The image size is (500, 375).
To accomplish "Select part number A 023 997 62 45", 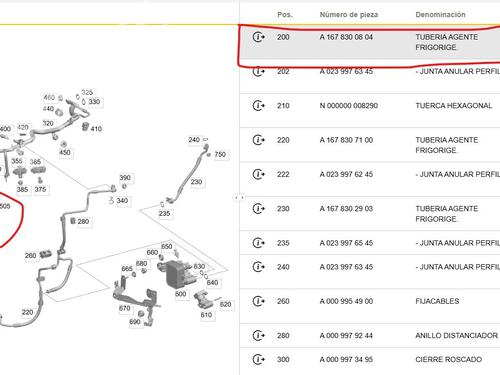I will pyautogui.click(x=346, y=174).
